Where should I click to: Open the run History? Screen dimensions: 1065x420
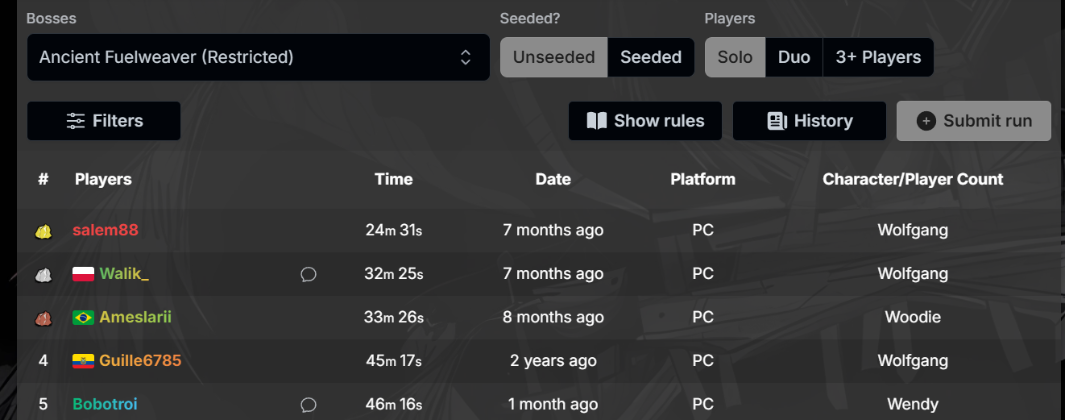809,121
